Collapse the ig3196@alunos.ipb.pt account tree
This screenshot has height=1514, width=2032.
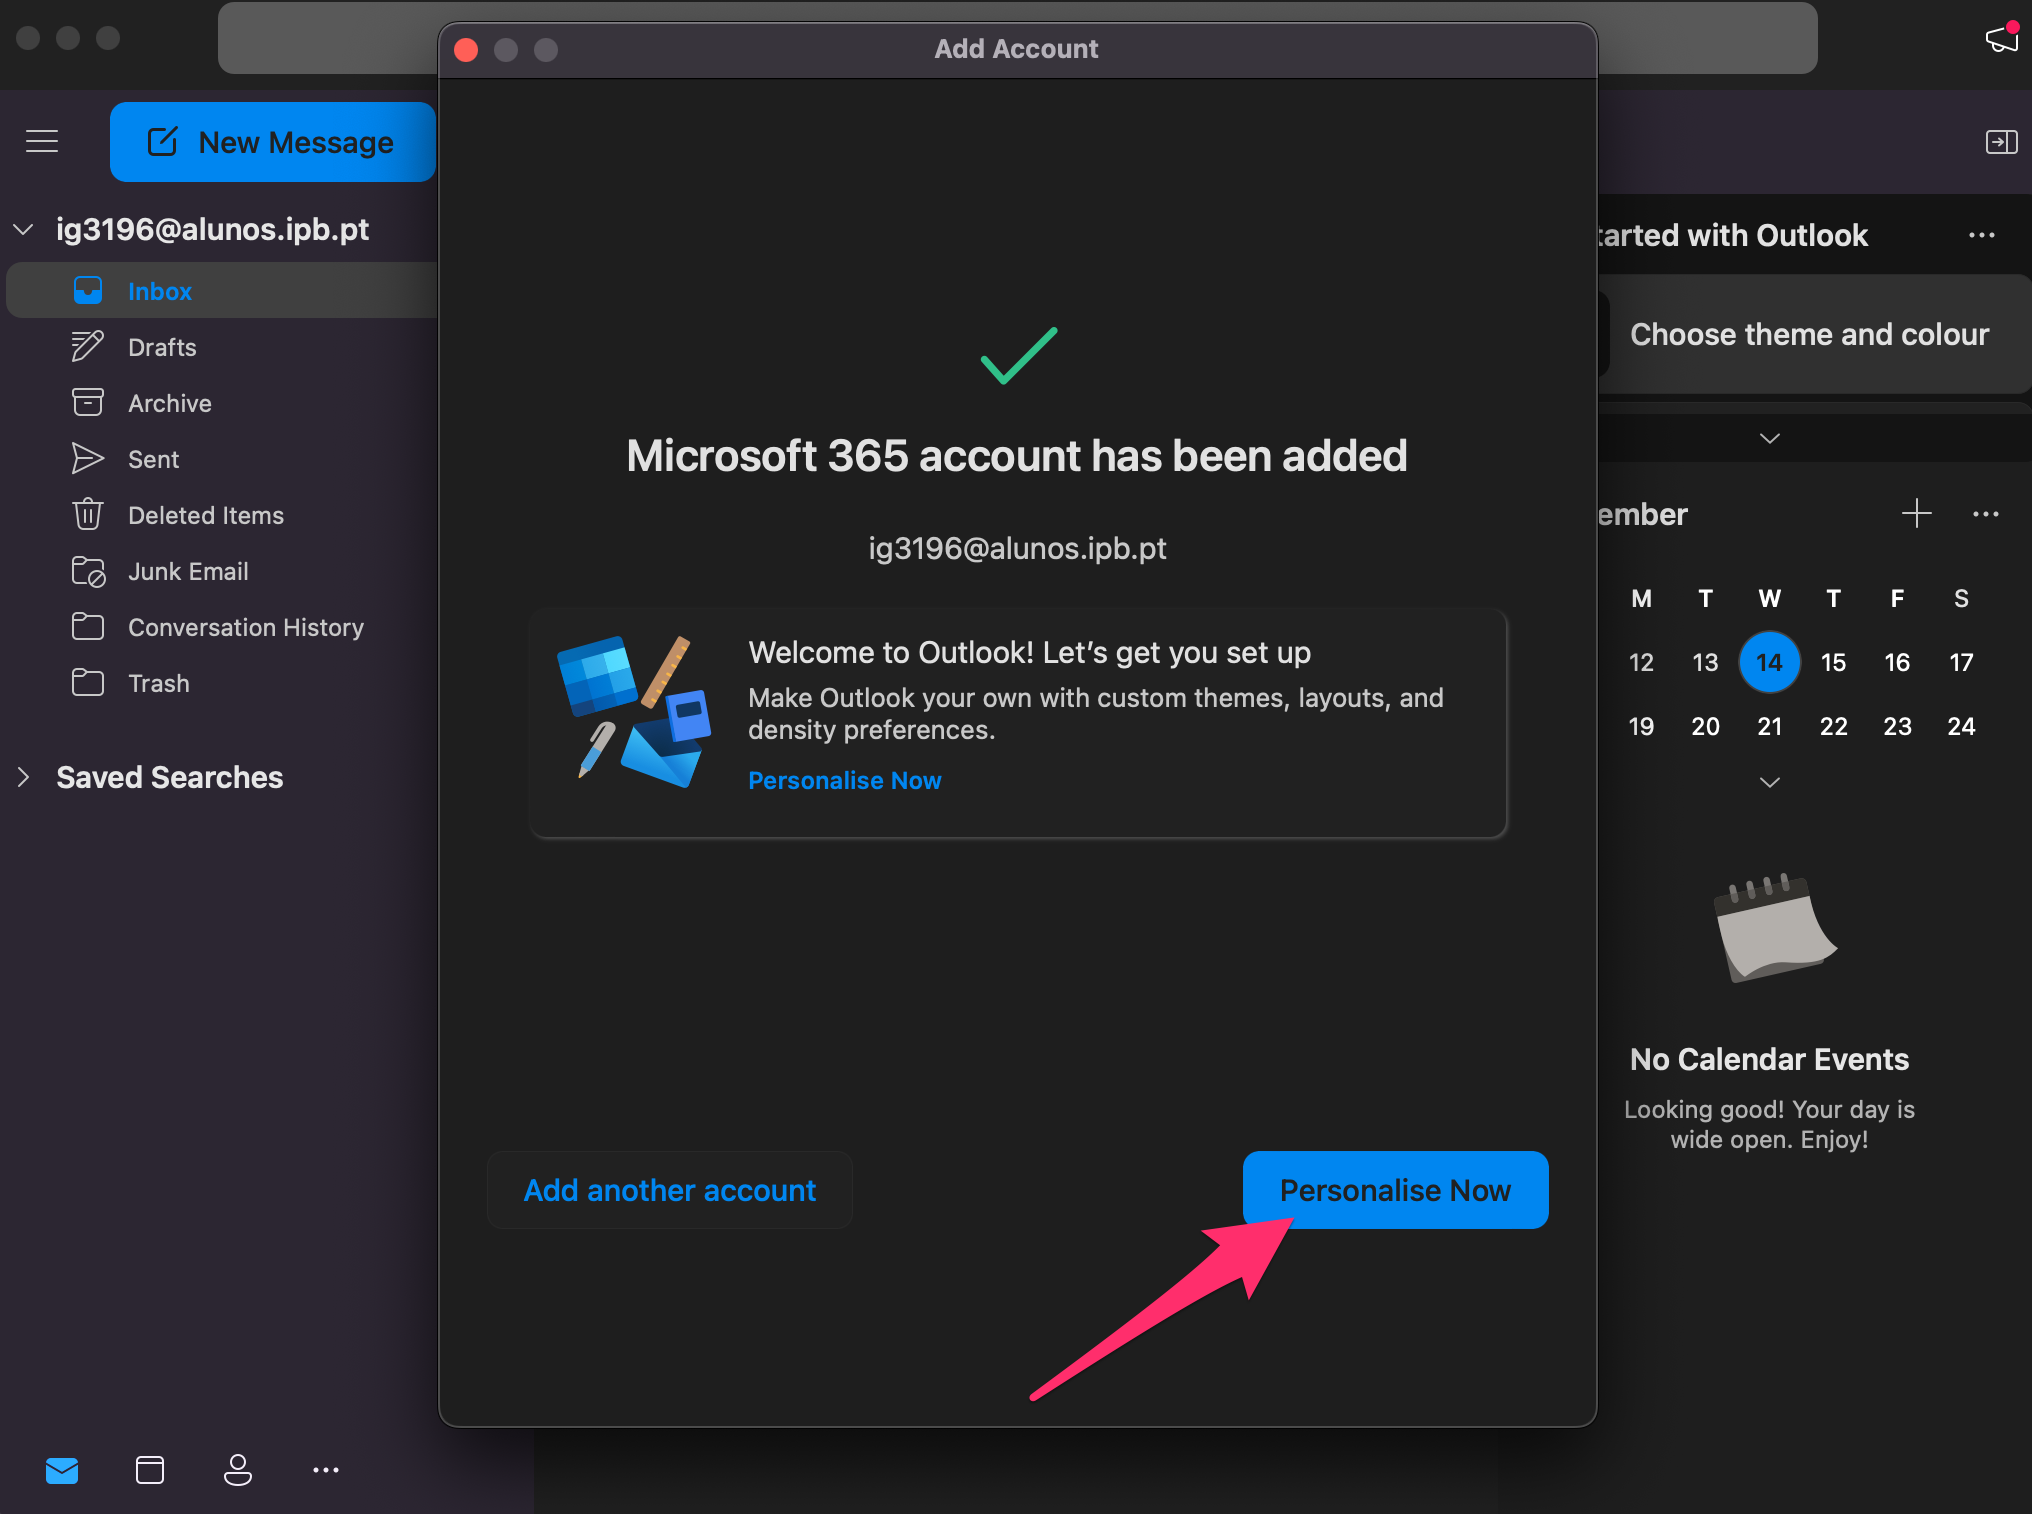pyautogui.click(x=23, y=230)
